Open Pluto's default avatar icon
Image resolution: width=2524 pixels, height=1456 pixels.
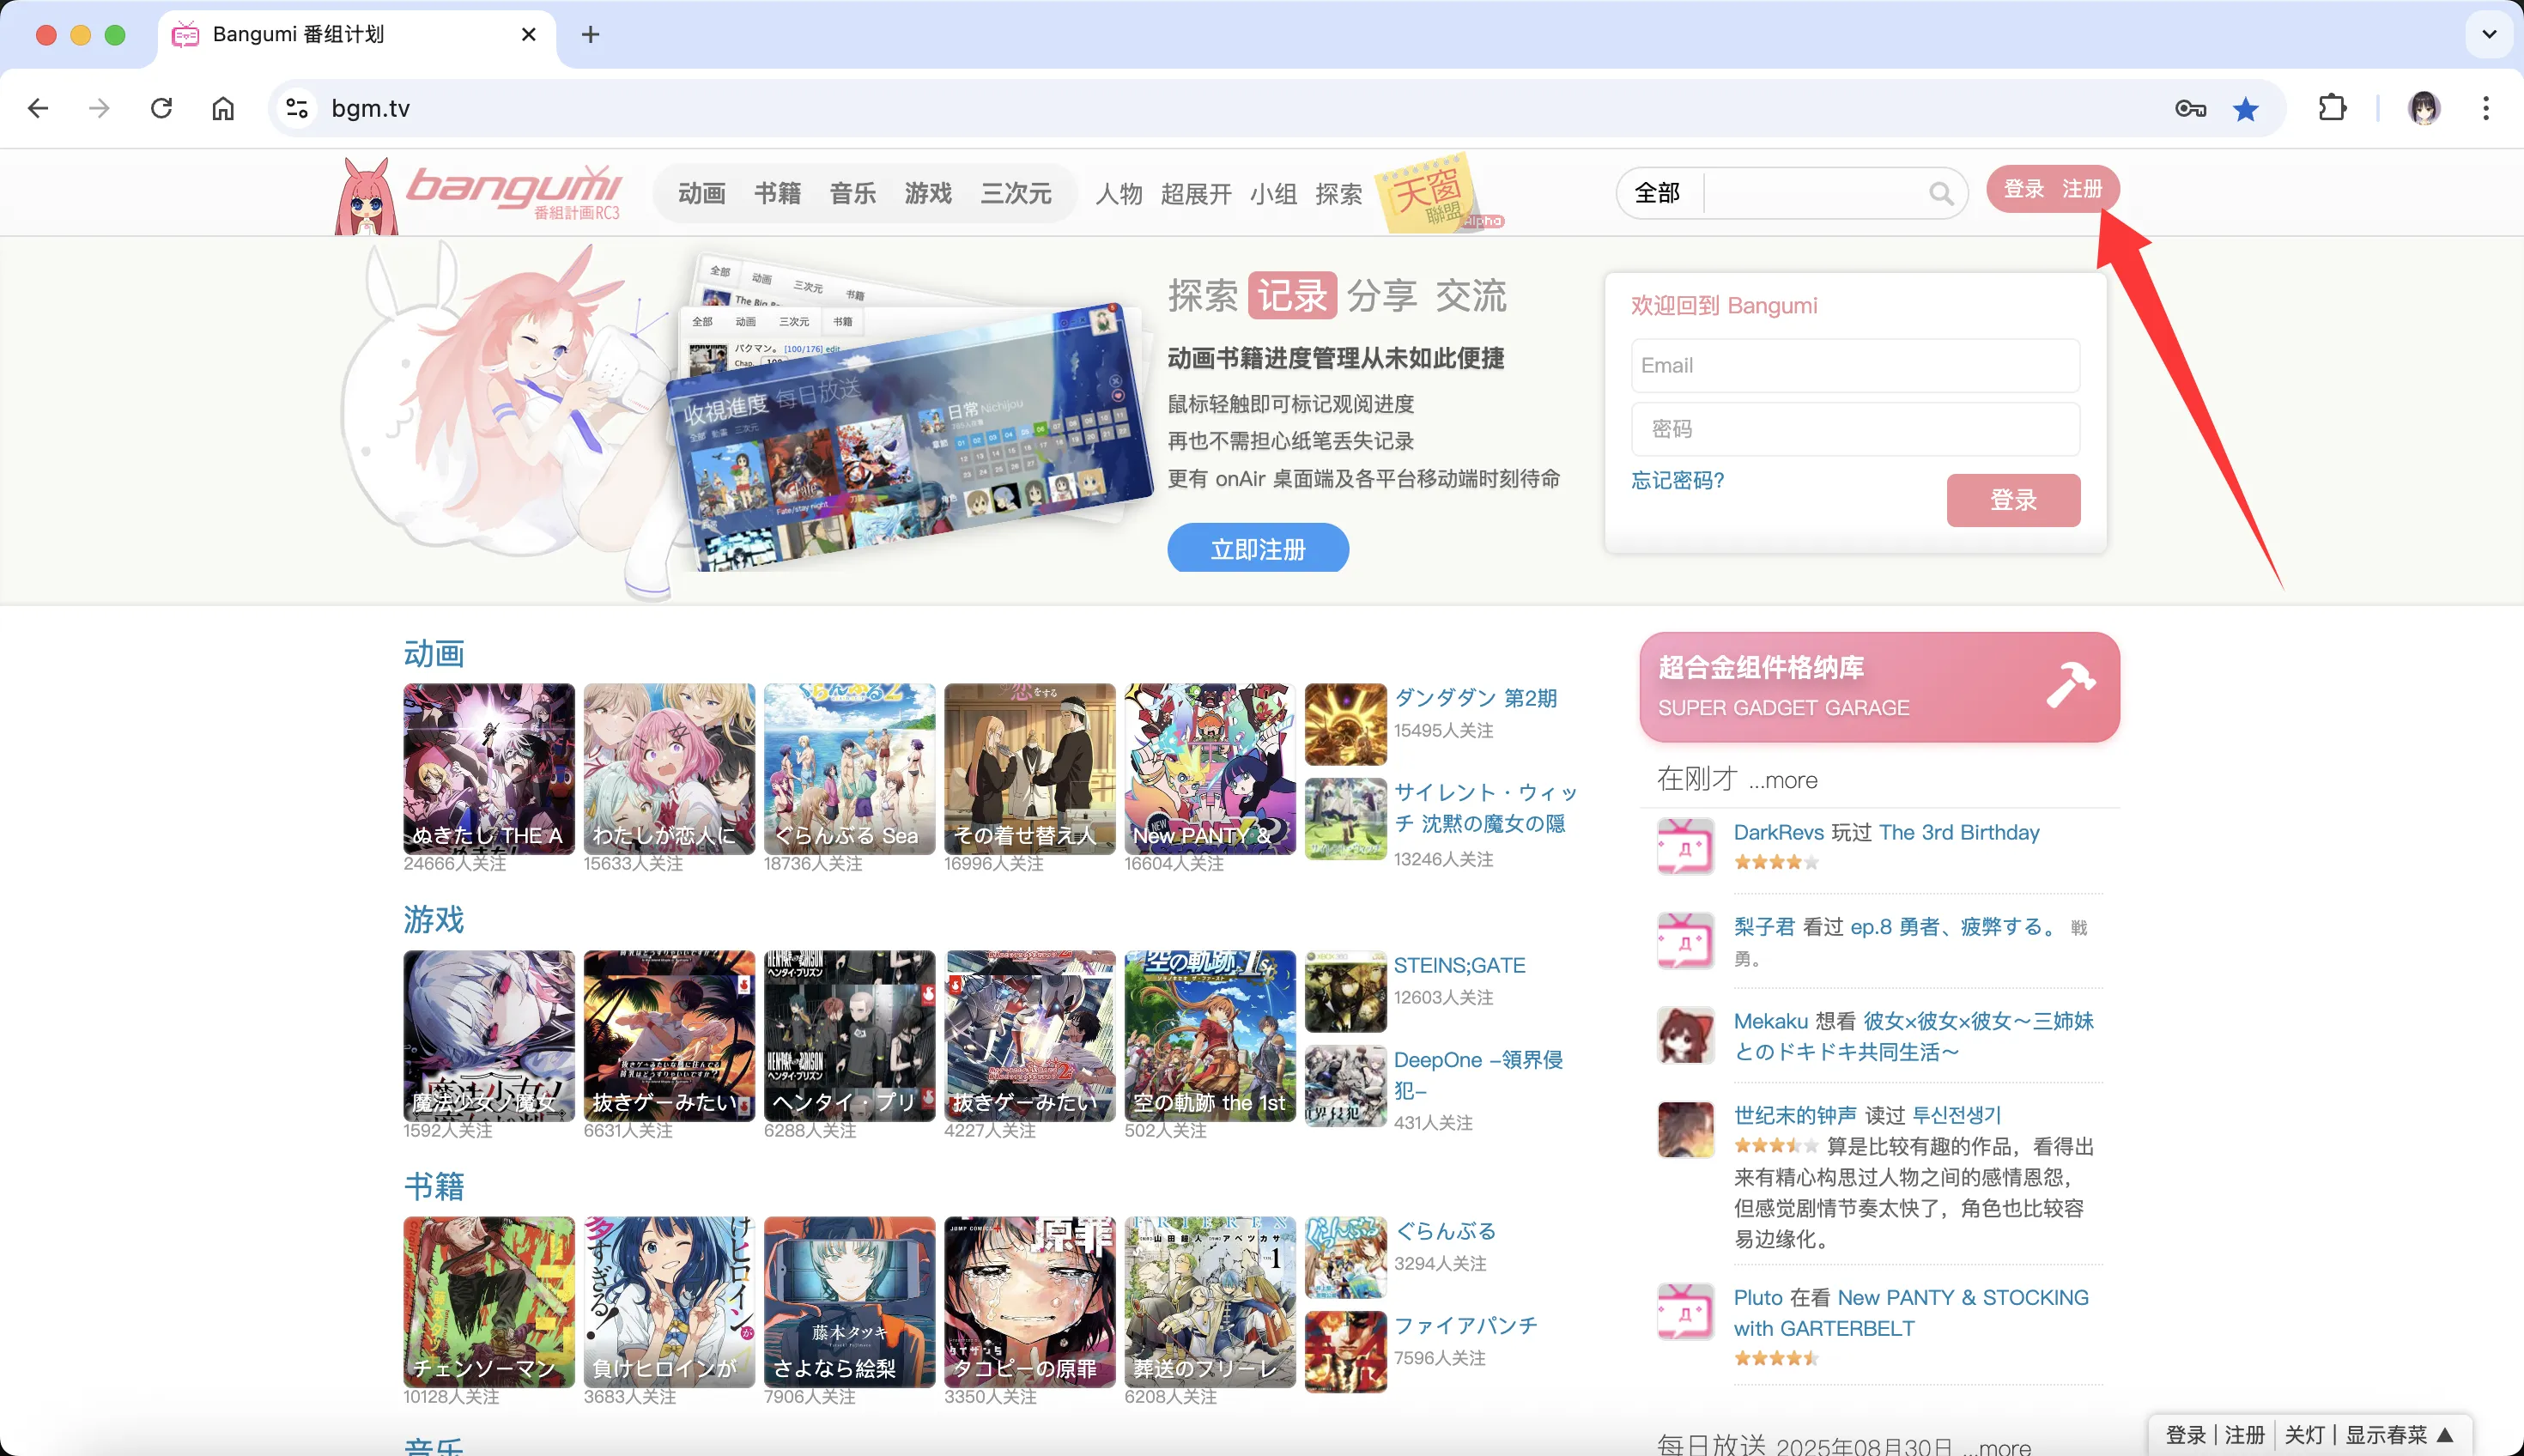[1685, 1311]
